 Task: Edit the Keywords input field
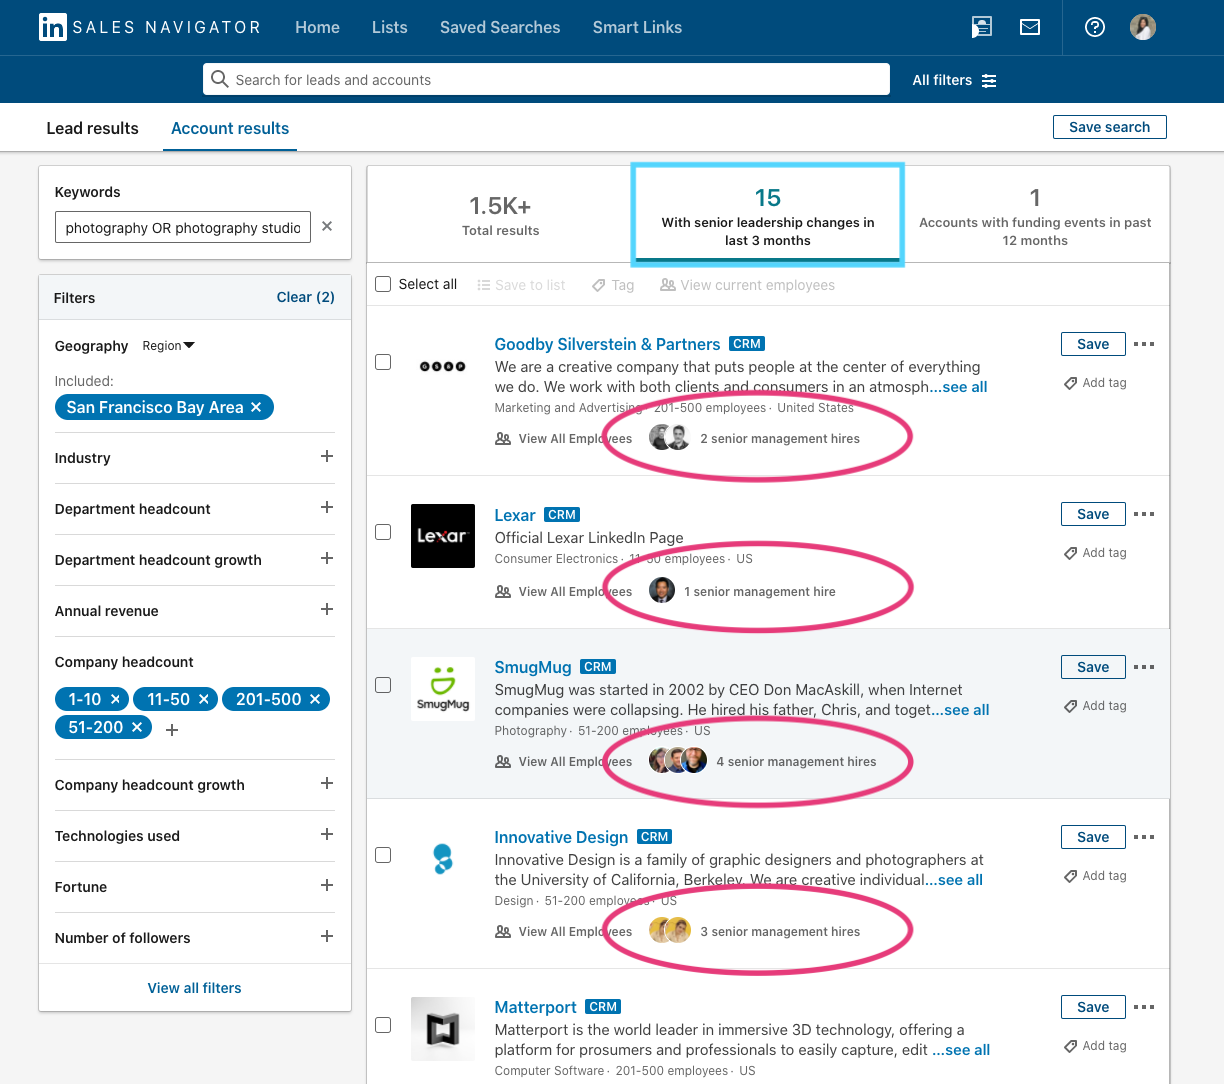(183, 227)
